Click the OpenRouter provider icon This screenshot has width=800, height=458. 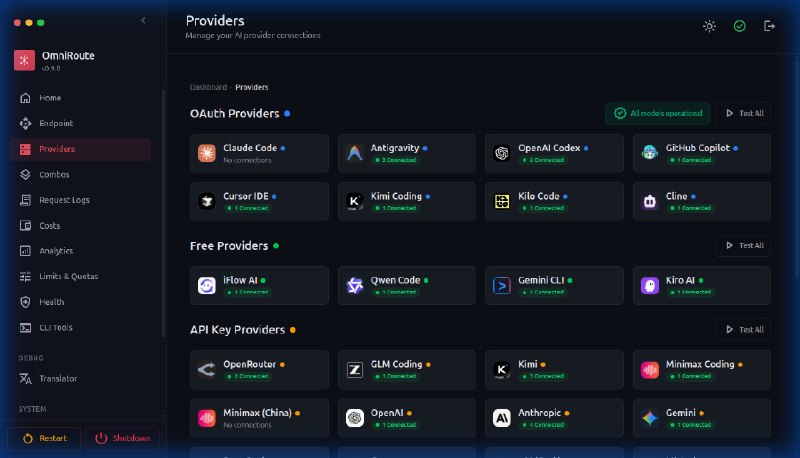(x=207, y=370)
